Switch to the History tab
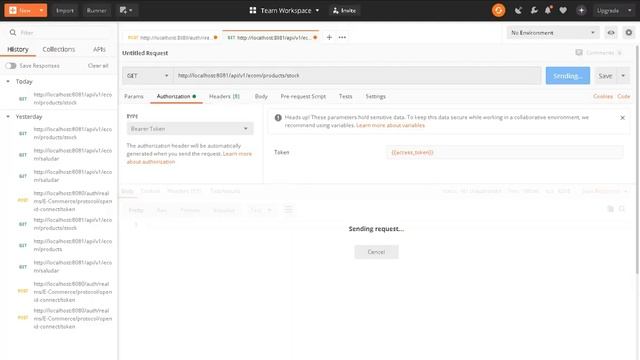 click(x=18, y=49)
